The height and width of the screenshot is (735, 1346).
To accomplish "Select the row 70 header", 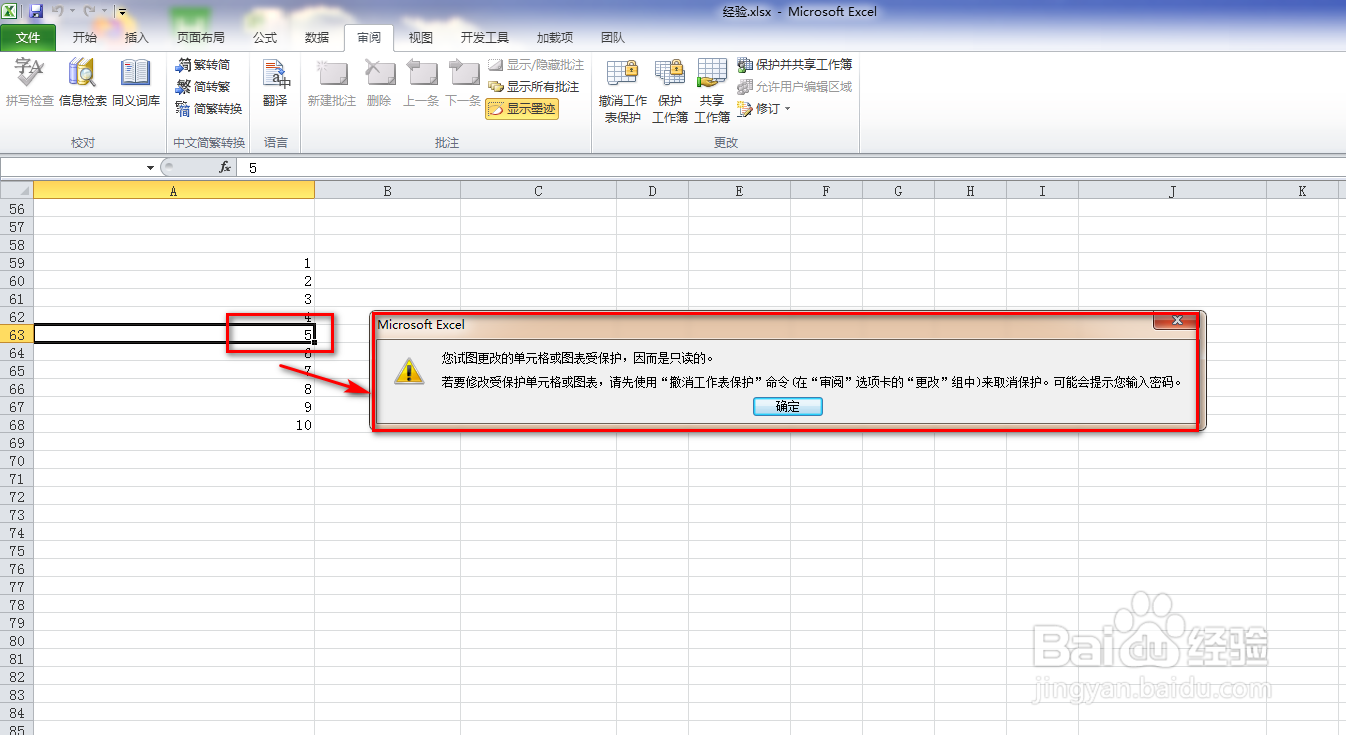I will tap(16, 460).
